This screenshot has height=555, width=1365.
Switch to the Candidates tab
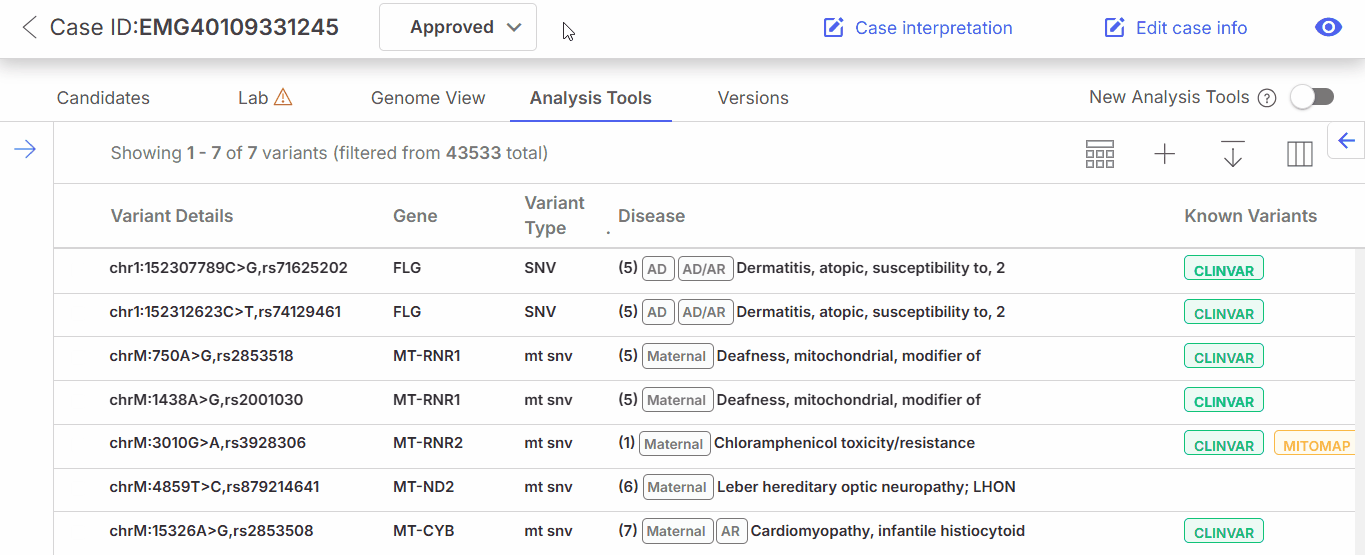[x=103, y=98]
